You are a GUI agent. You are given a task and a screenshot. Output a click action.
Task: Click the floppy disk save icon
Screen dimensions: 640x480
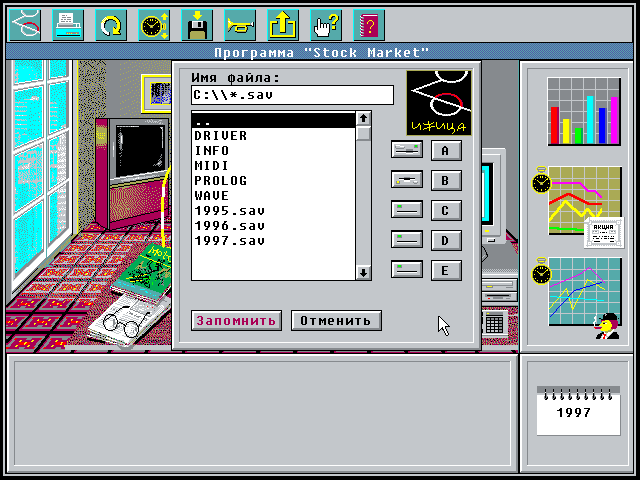click(x=197, y=25)
